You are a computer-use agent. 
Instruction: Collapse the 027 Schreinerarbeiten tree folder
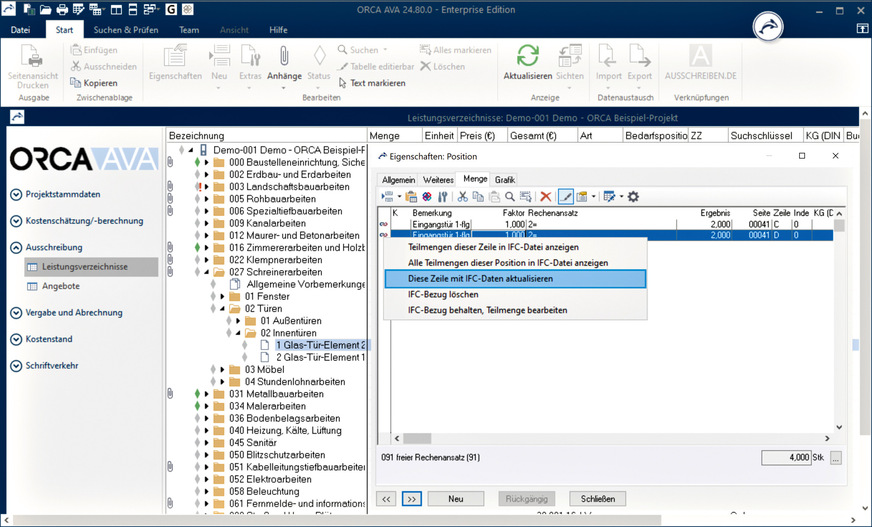207,272
